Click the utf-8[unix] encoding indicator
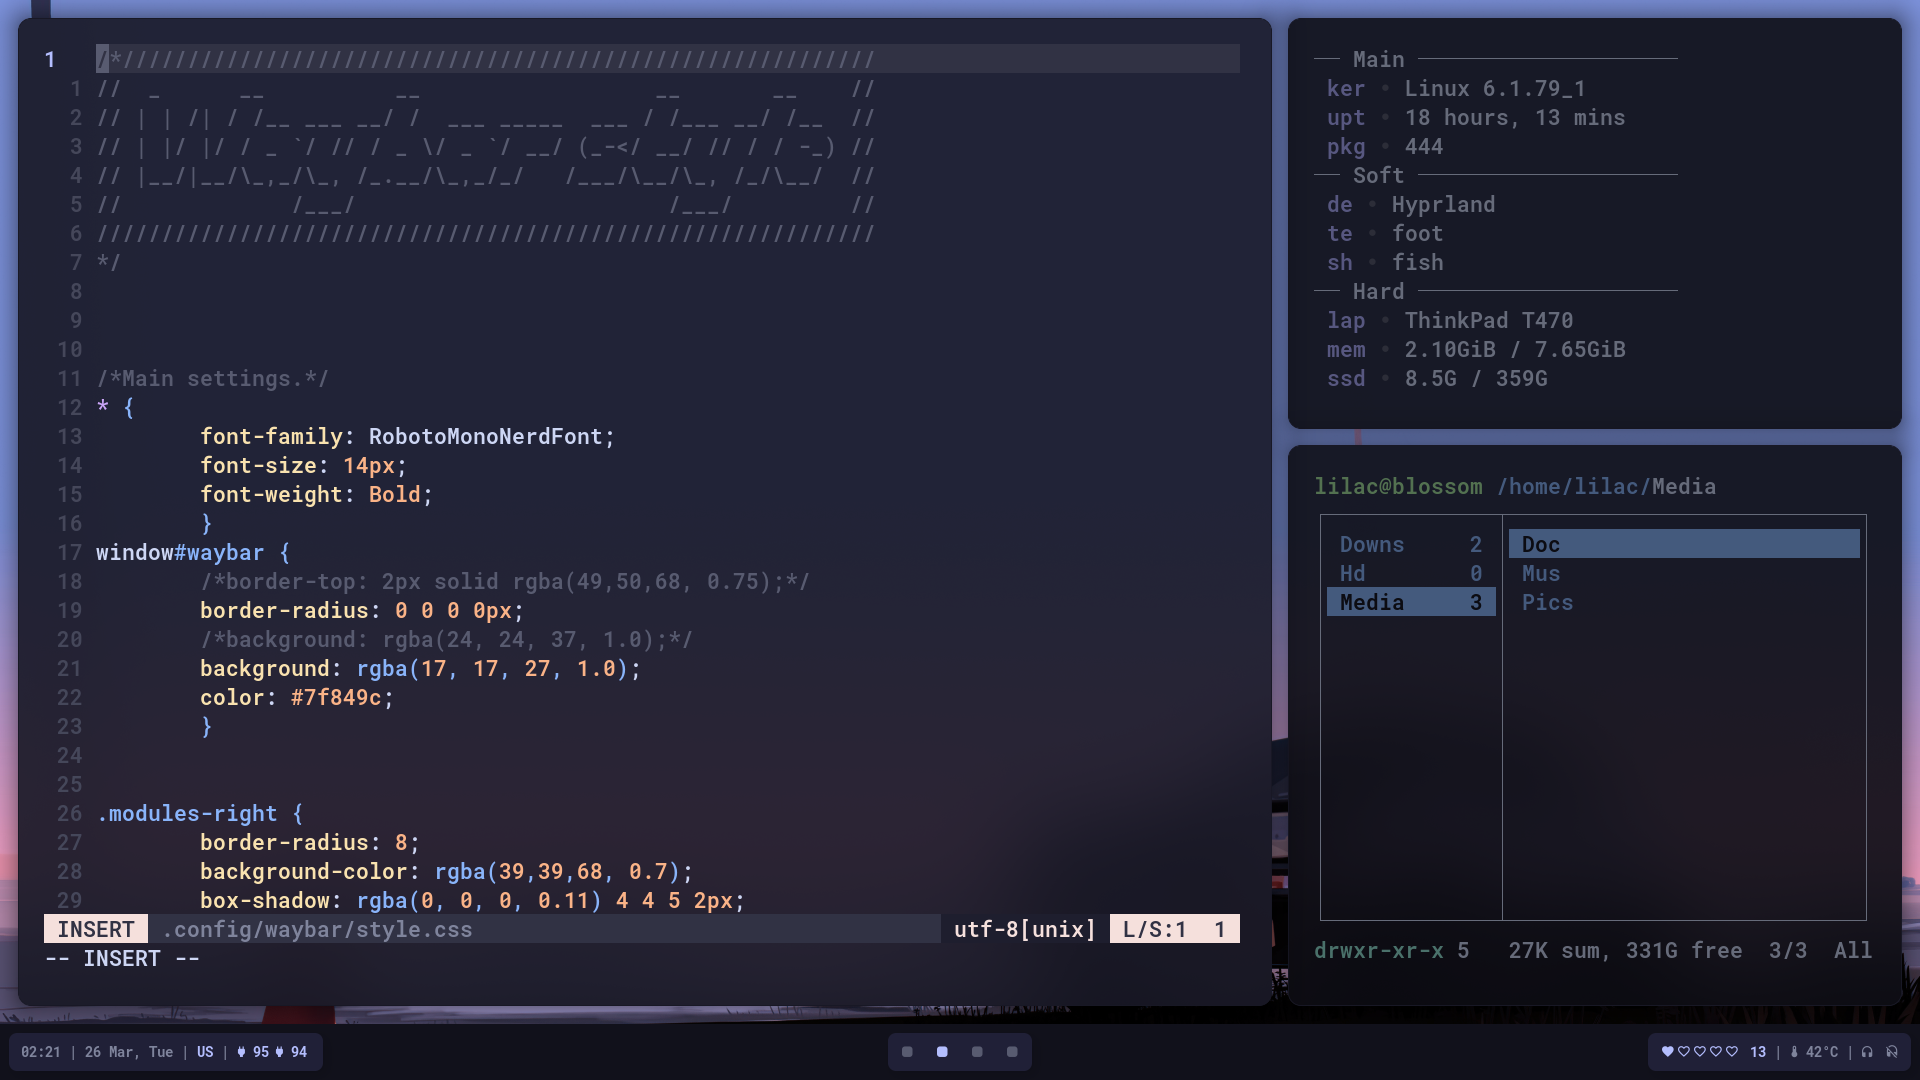The width and height of the screenshot is (1920, 1080). (1025, 929)
